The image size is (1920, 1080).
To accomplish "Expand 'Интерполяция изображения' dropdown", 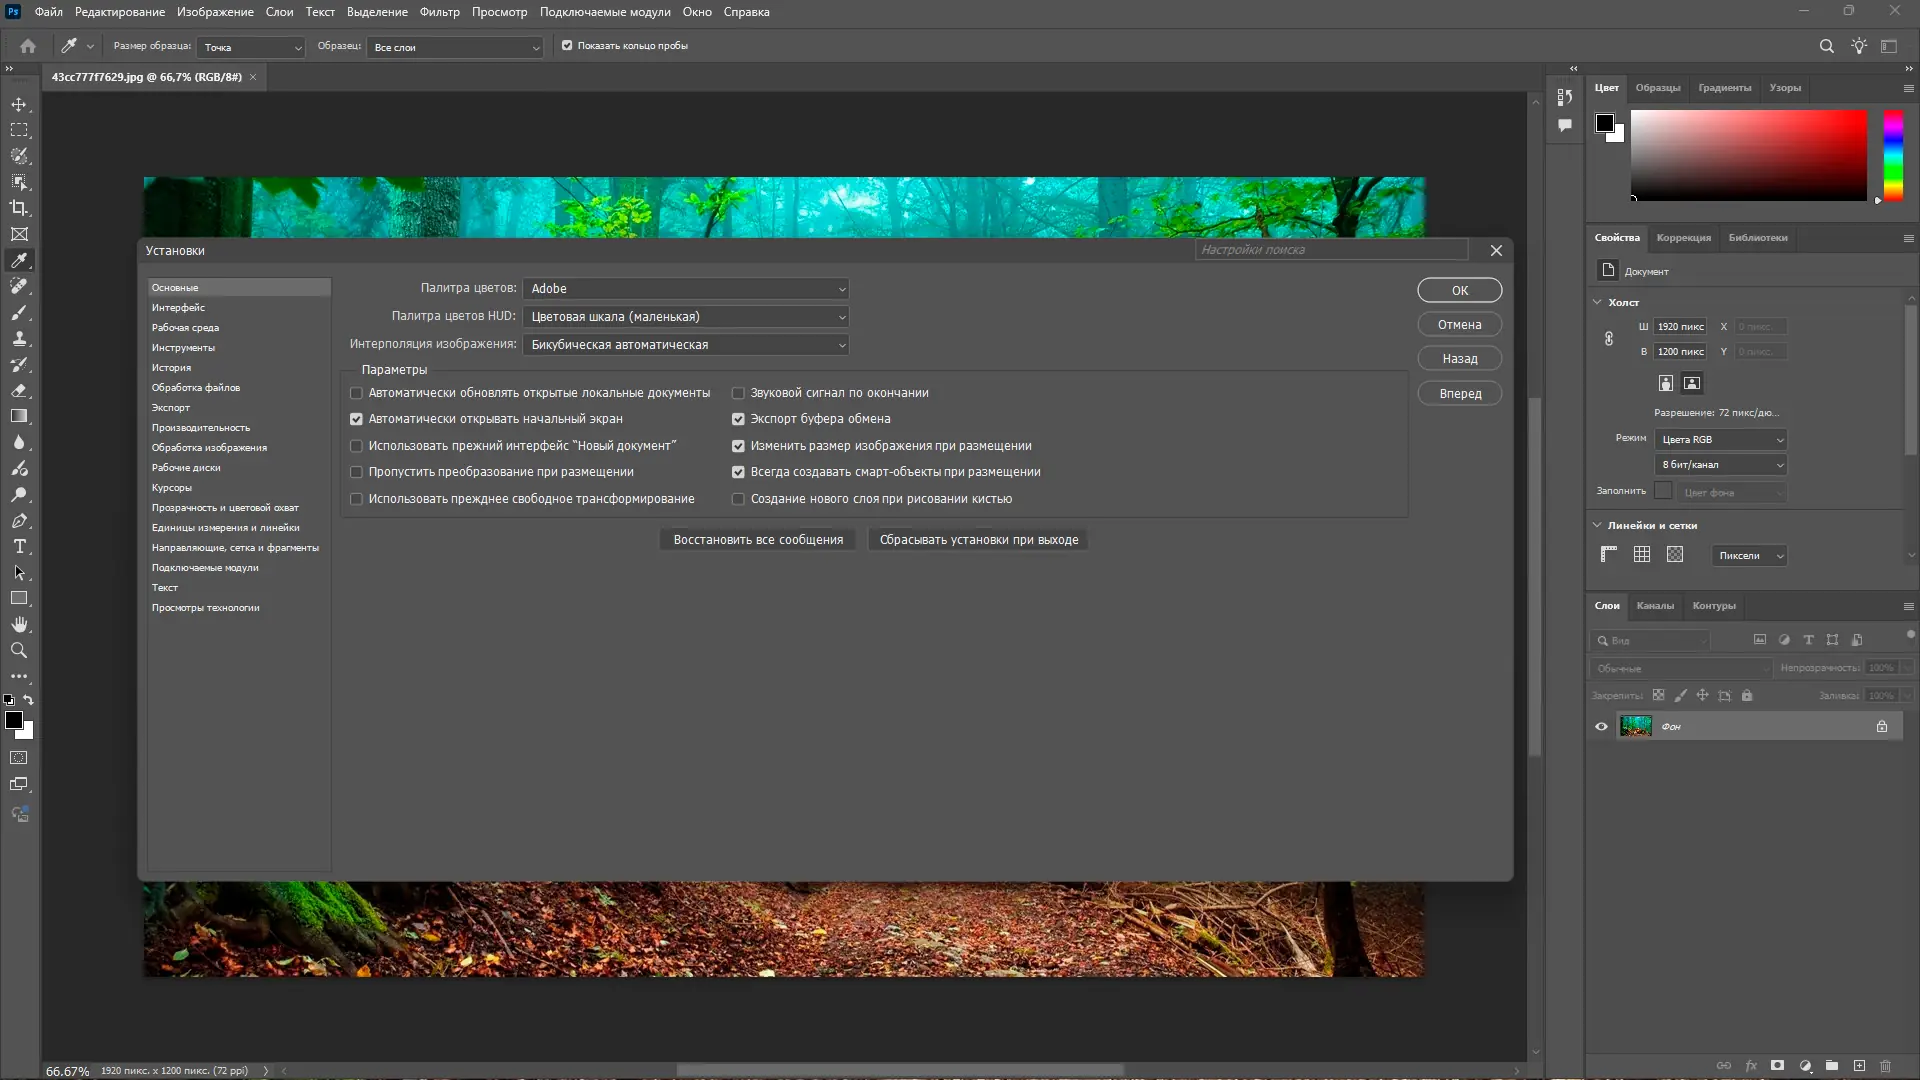I will (x=686, y=345).
